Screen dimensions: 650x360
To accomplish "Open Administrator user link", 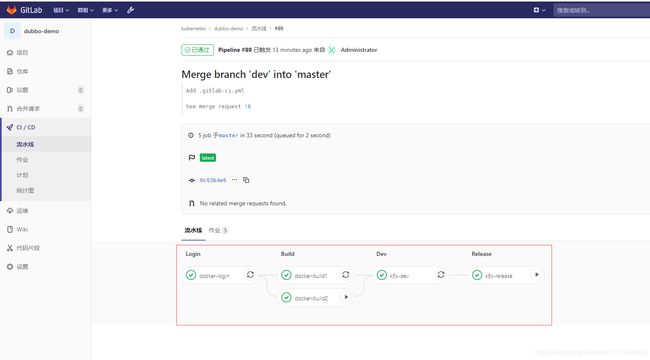I will pos(359,50).
